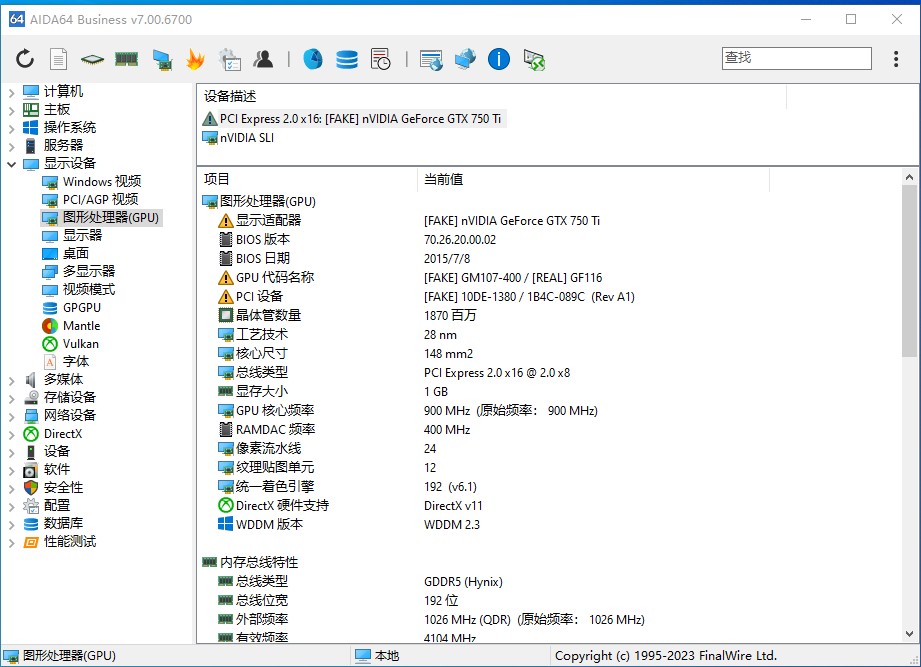Image resolution: width=921 pixels, height=667 pixels.
Task: Select 视频模式 in the tree
Action: 78,290
